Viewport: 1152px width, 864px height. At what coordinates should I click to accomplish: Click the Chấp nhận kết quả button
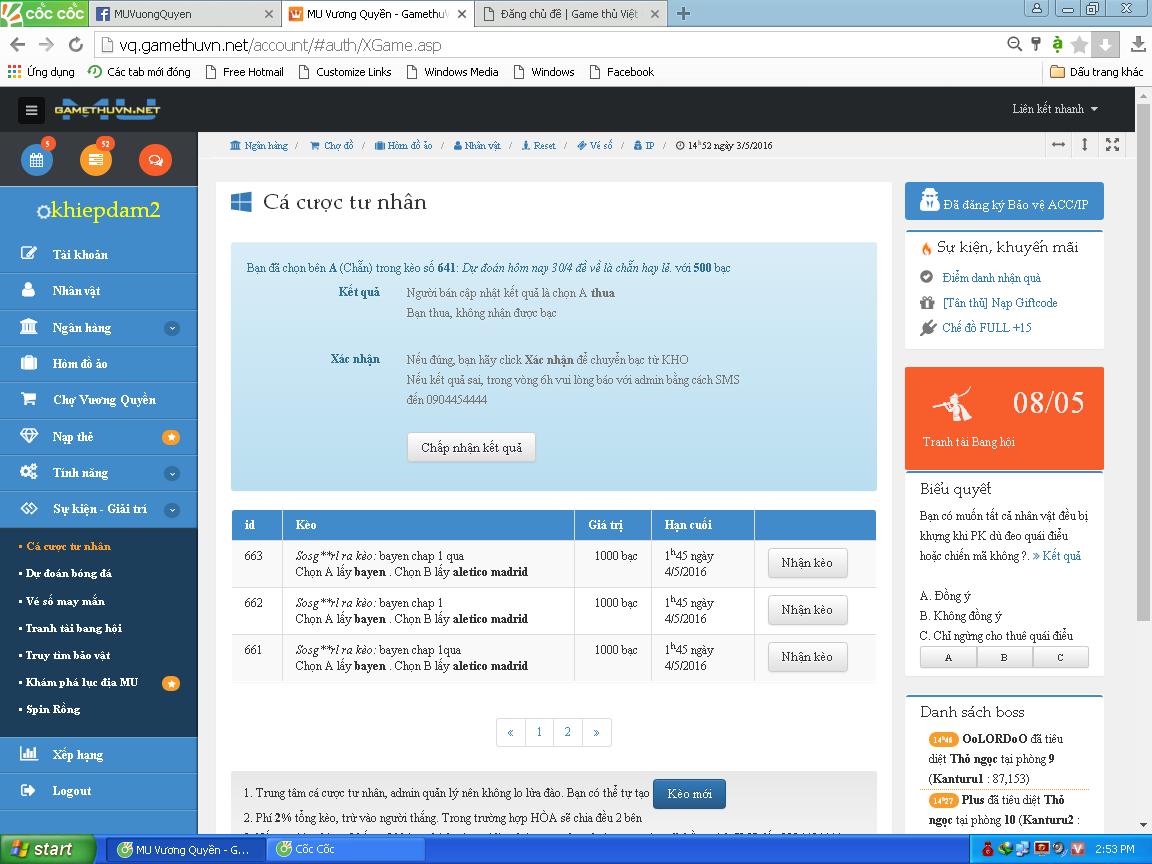pos(471,447)
